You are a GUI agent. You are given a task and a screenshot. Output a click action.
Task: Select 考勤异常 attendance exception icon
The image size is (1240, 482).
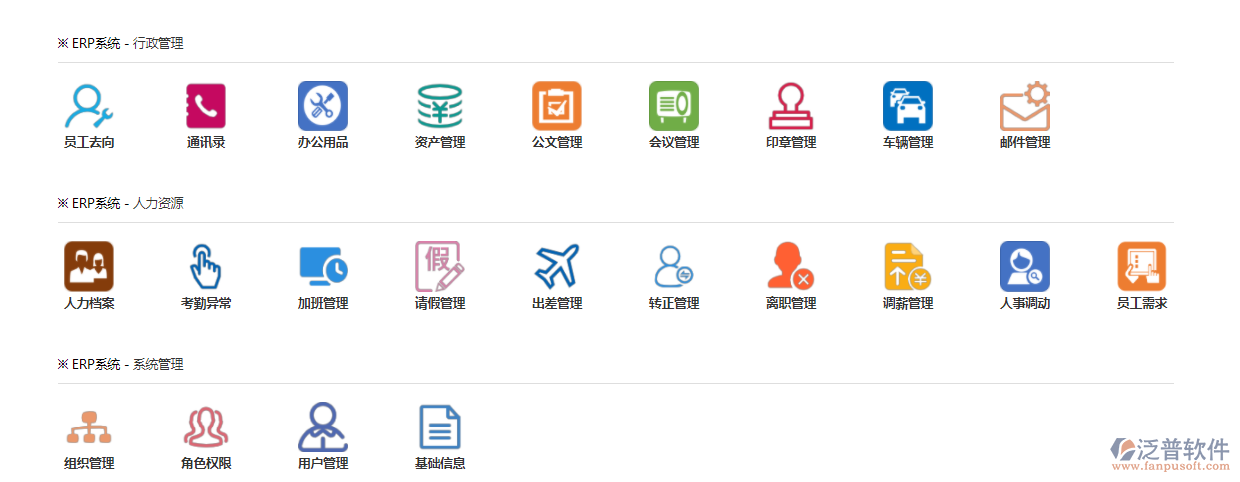point(206,266)
